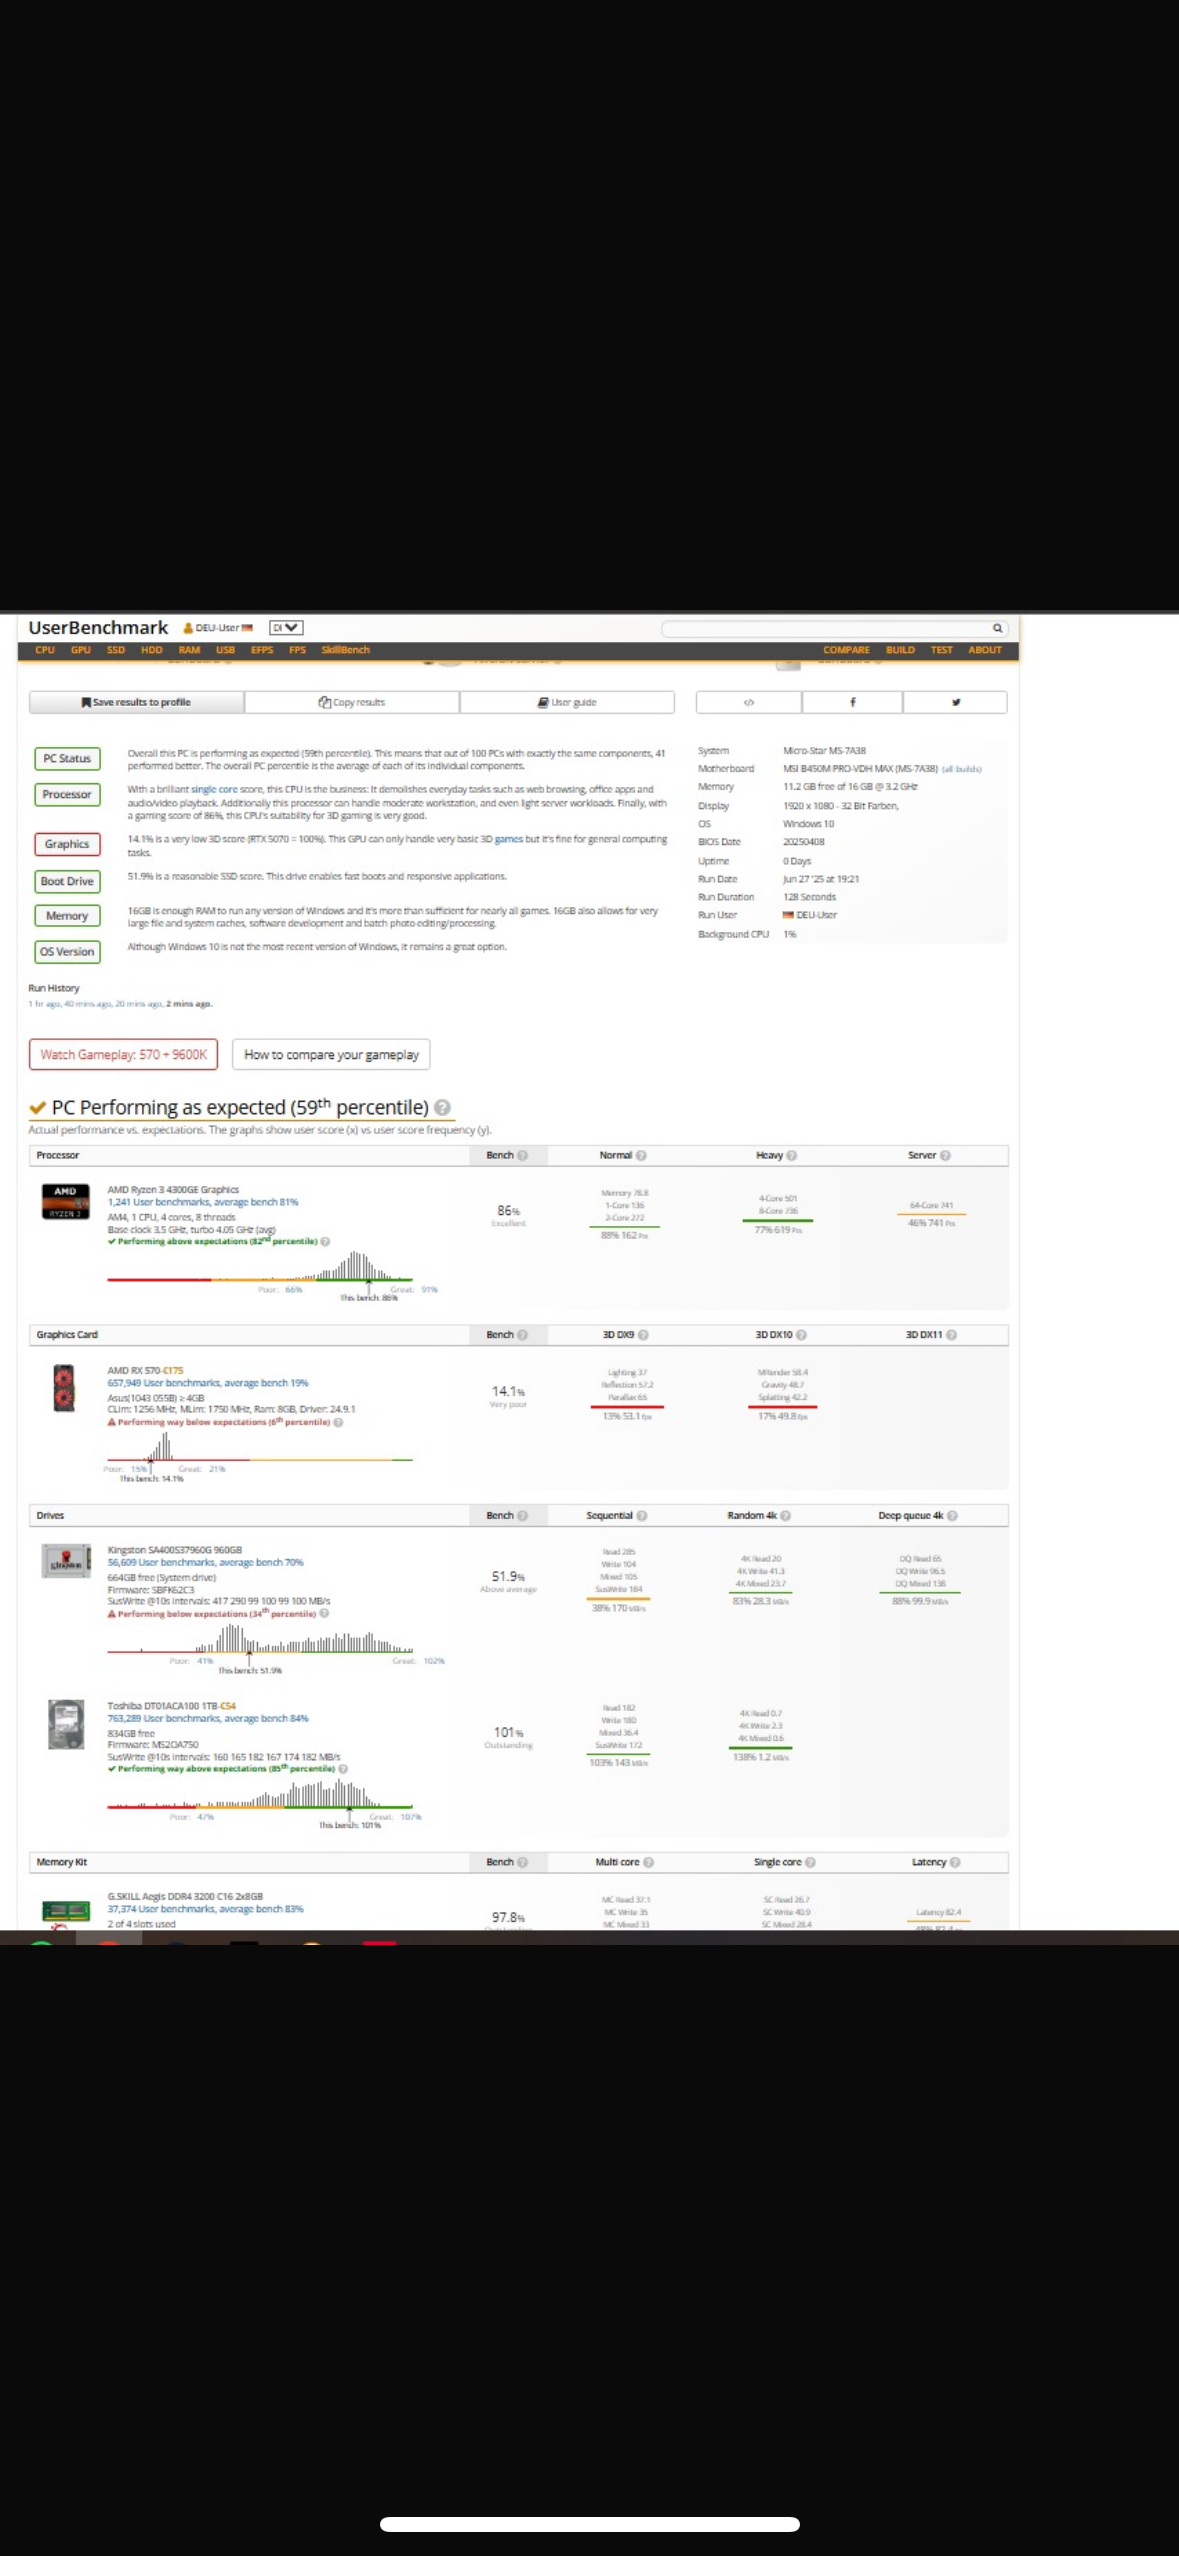
Task: Click Watch Gameplay: 570 + 9600K button
Action: pos(123,1055)
